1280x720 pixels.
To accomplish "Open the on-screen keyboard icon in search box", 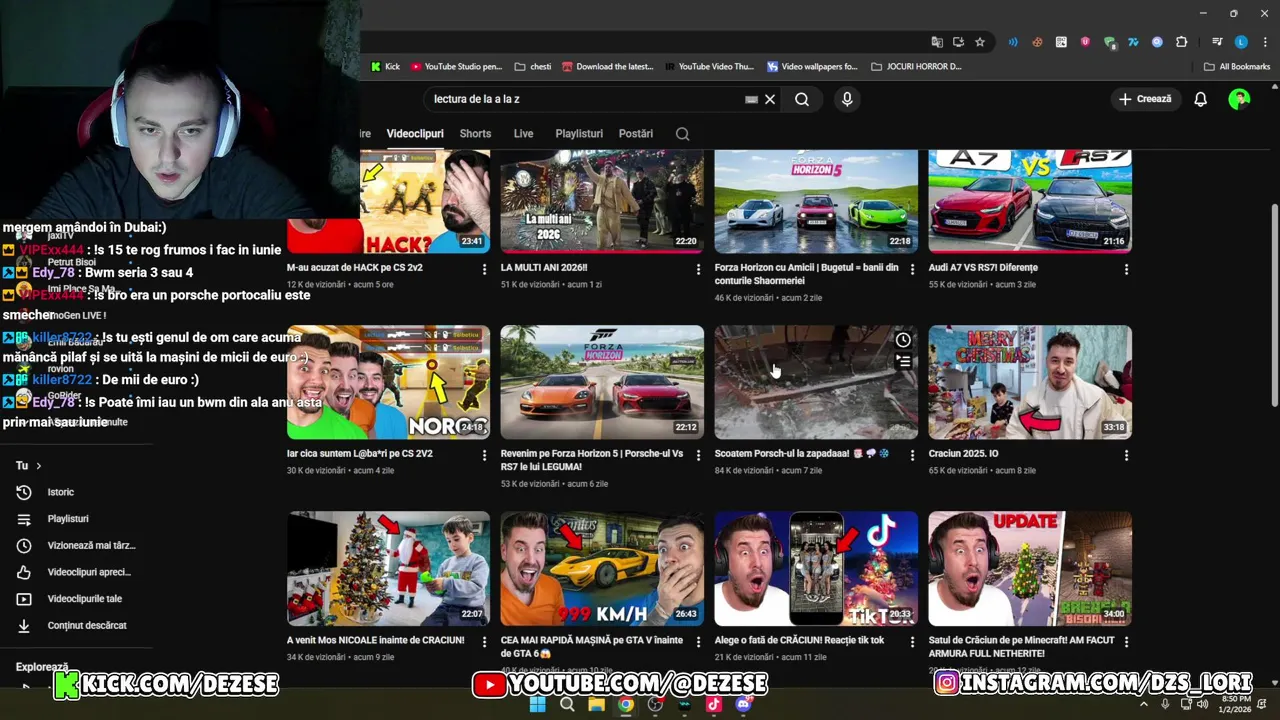I will (751, 99).
